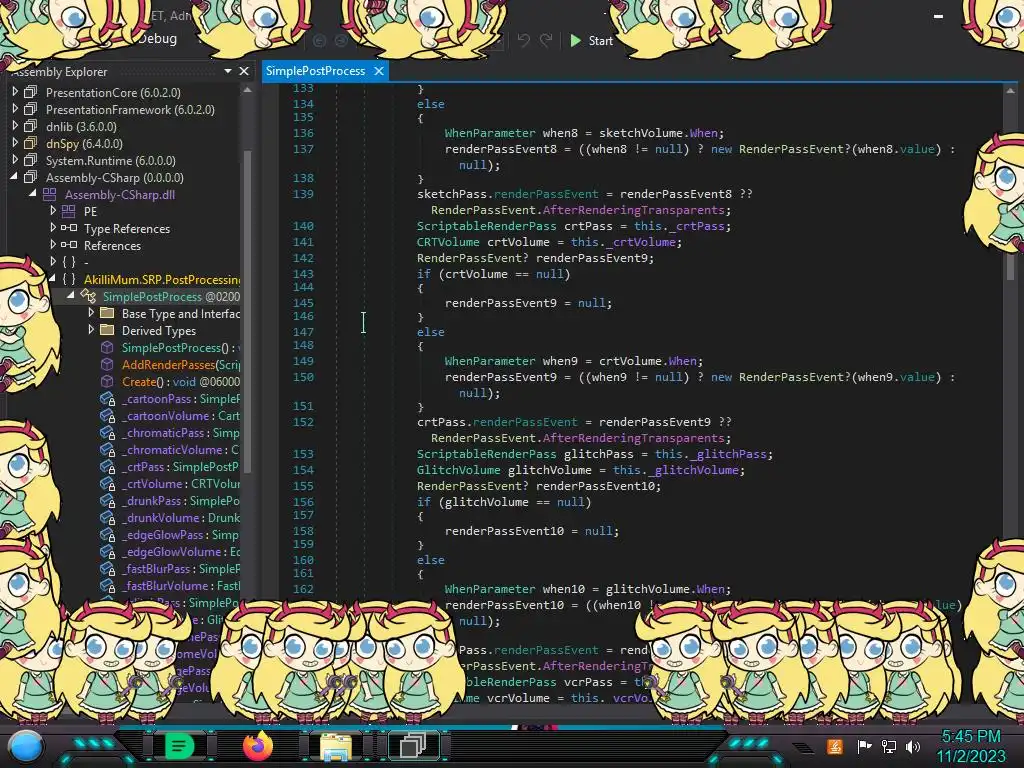The image size is (1024, 768).
Task: Open Firefox from the taskbar
Action: 257,745
